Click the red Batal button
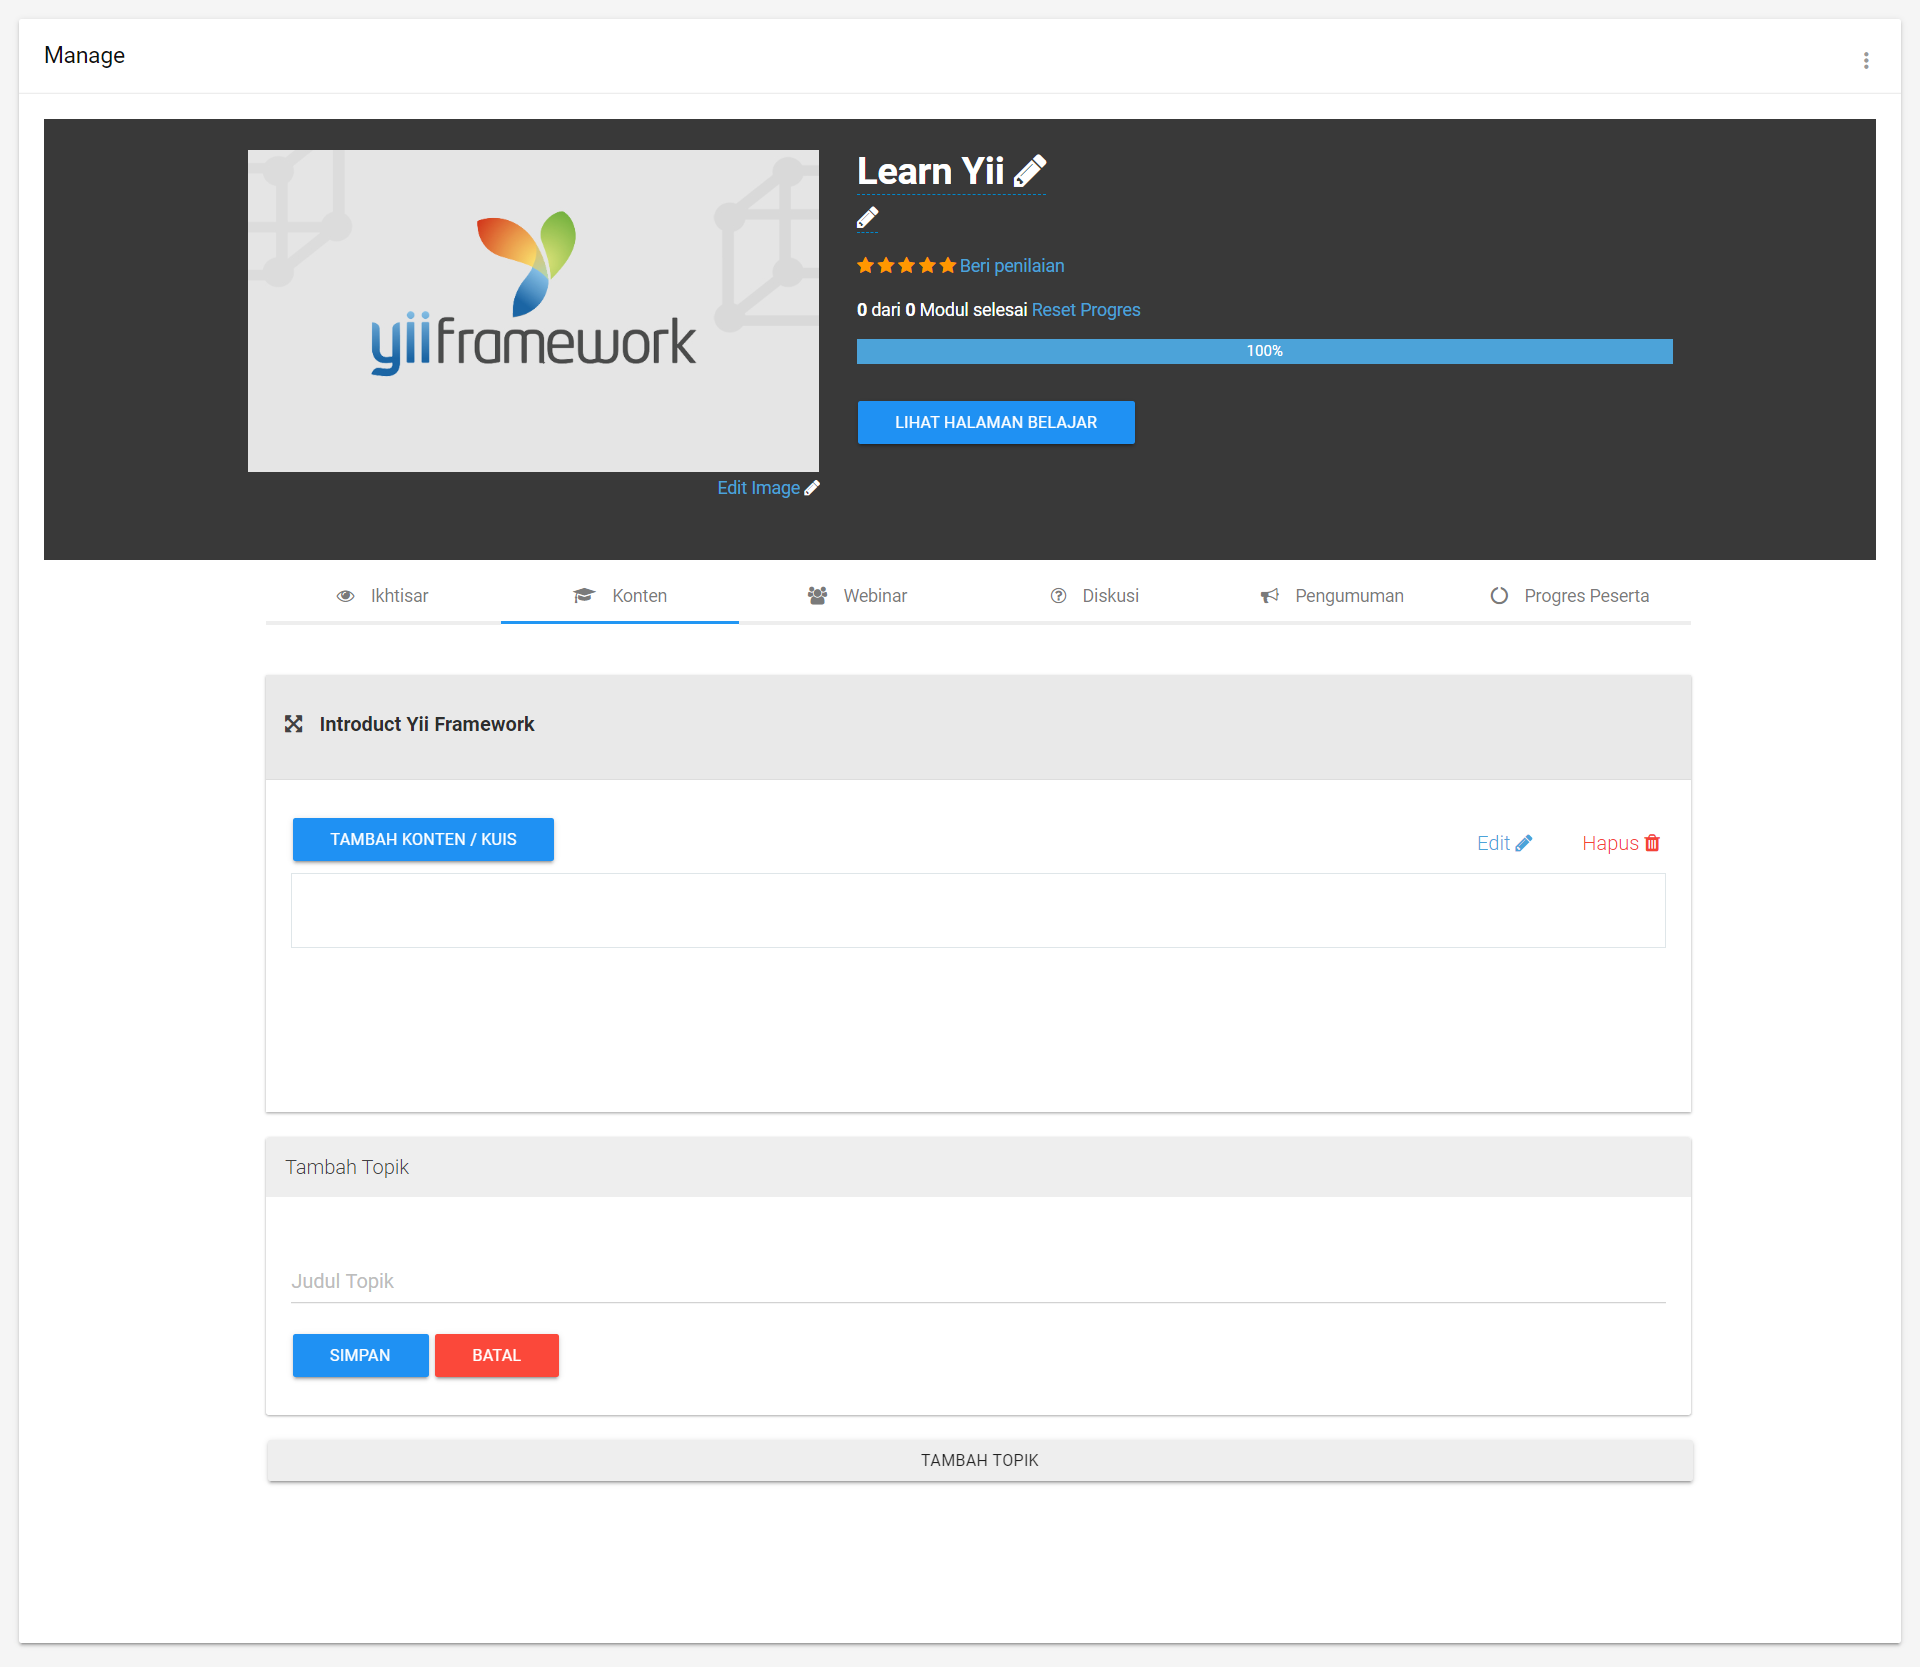 497,1355
